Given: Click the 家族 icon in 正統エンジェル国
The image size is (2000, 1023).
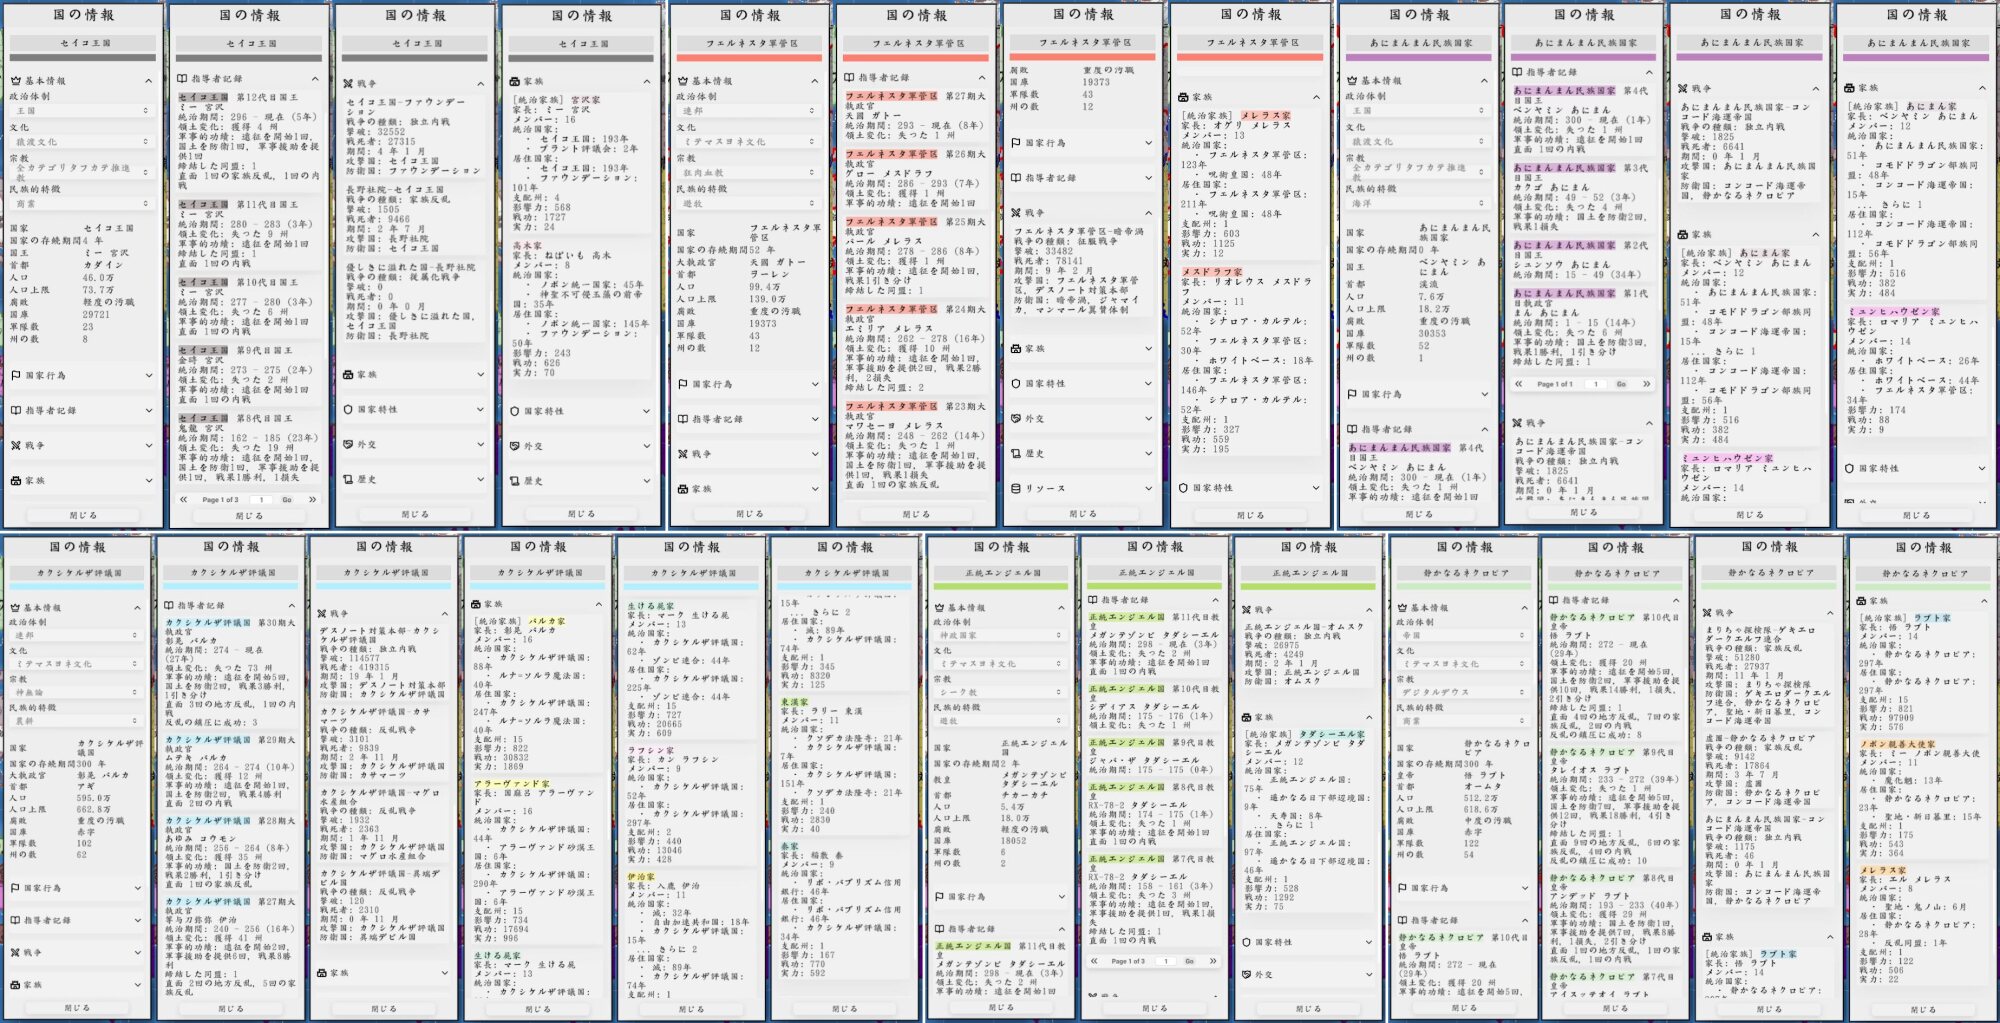Looking at the screenshot, I should [1247, 718].
